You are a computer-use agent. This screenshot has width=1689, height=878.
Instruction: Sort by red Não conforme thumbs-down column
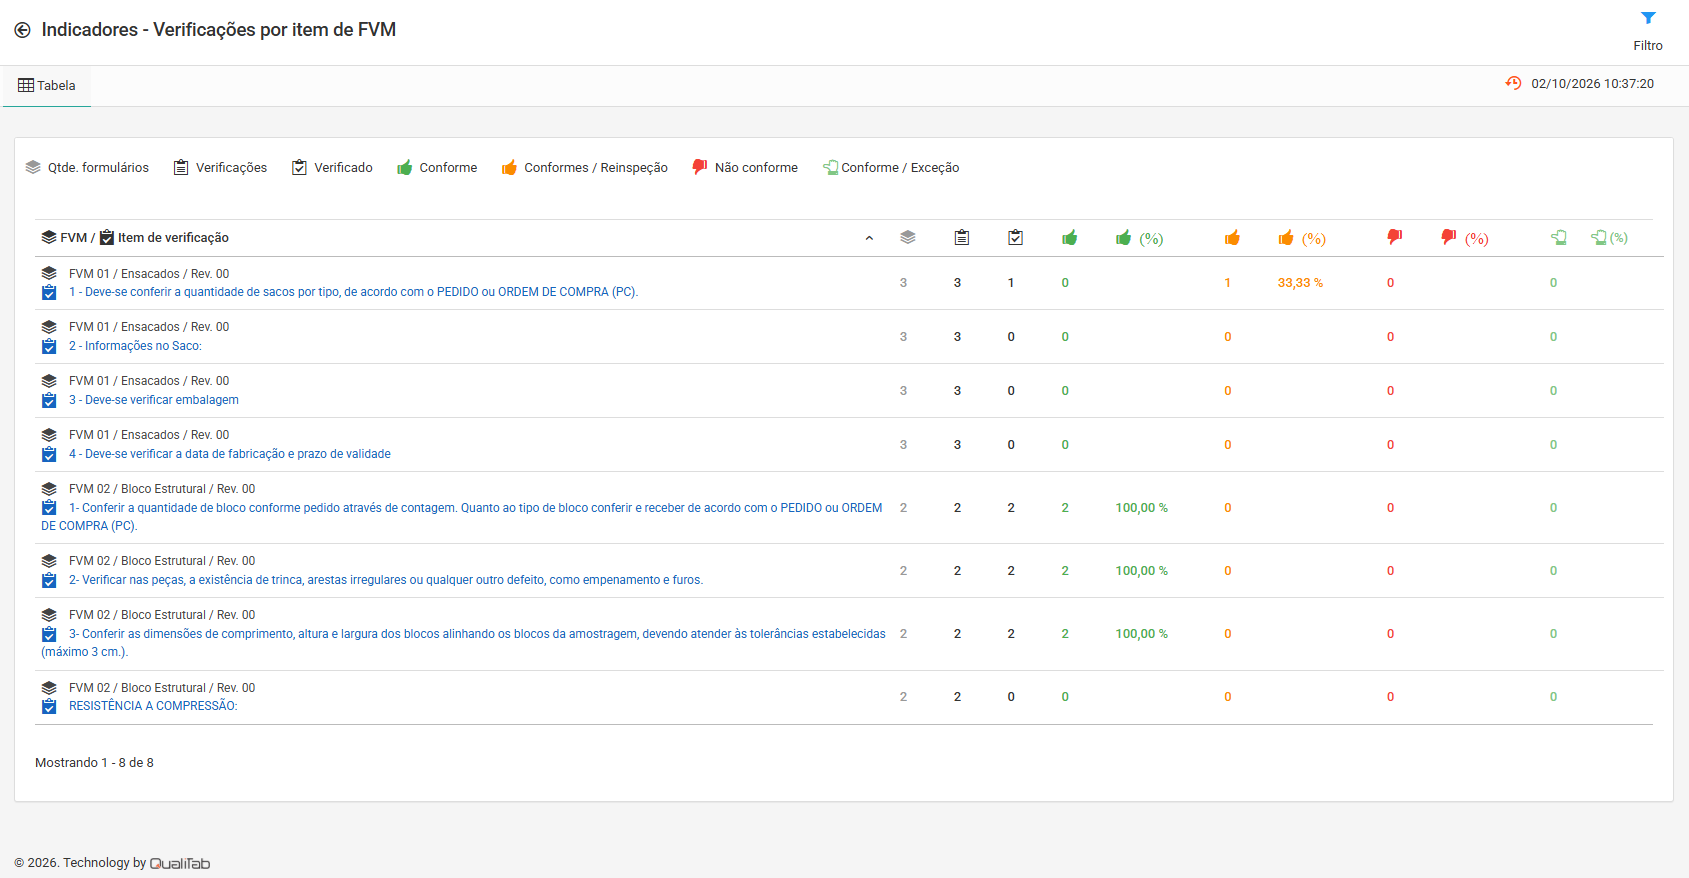tap(1394, 238)
